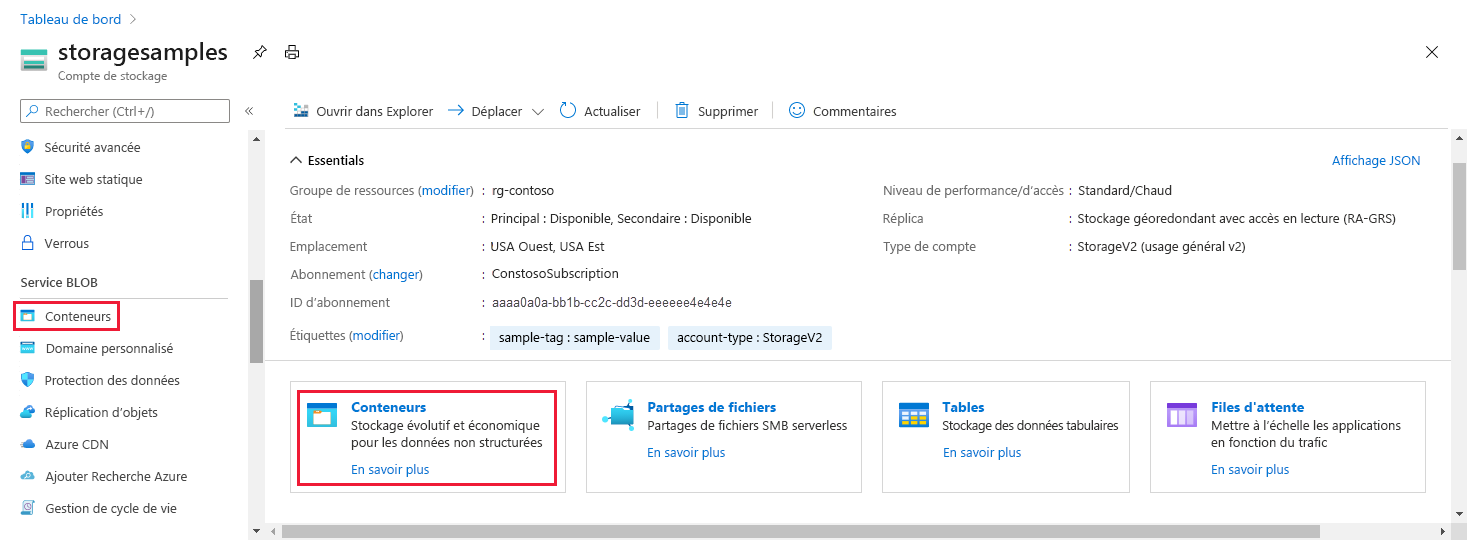Click the Ouvrir dans Explorer icon
The image size is (1467, 540).
(300, 111)
